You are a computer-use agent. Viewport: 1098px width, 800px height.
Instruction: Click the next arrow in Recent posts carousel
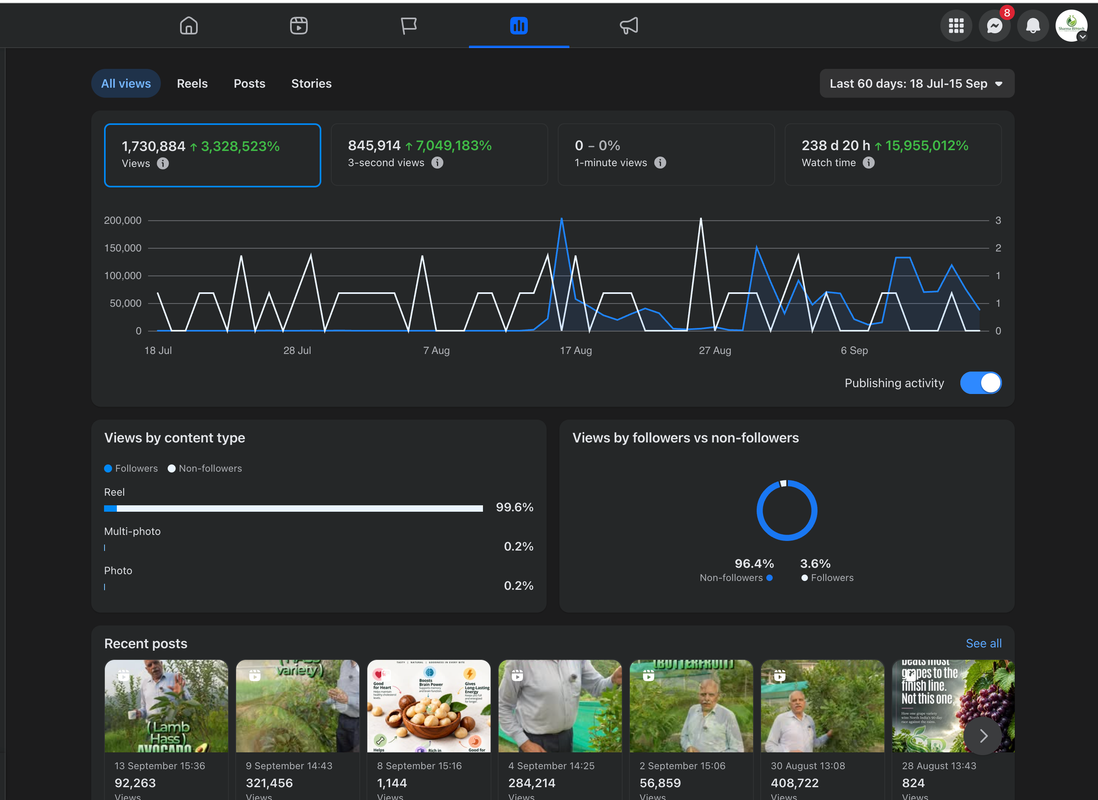pos(983,736)
